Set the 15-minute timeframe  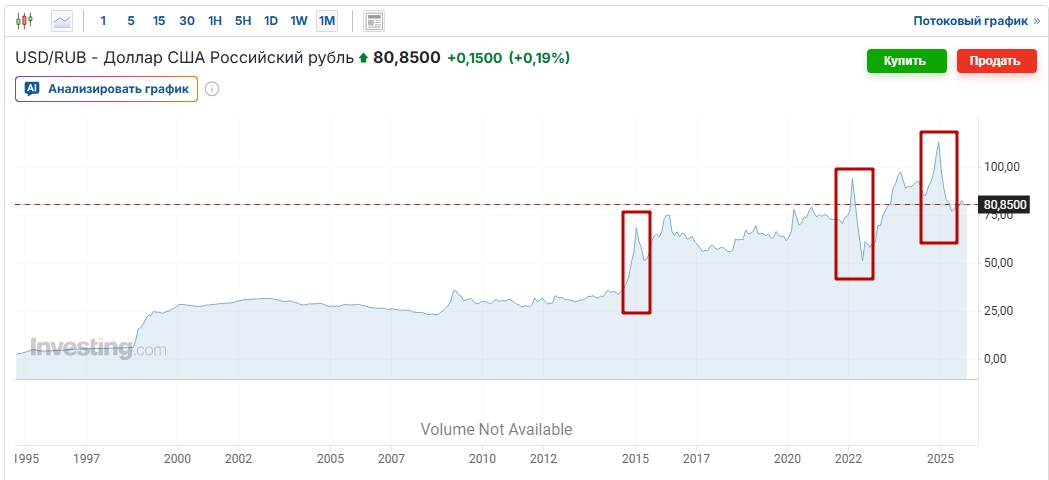tap(159, 20)
